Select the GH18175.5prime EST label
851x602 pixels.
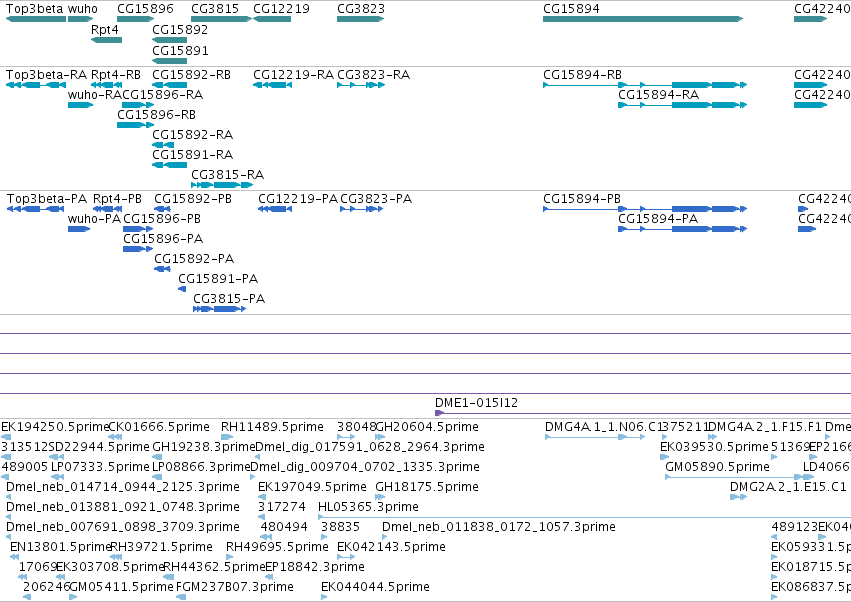click(x=427, y=487)
